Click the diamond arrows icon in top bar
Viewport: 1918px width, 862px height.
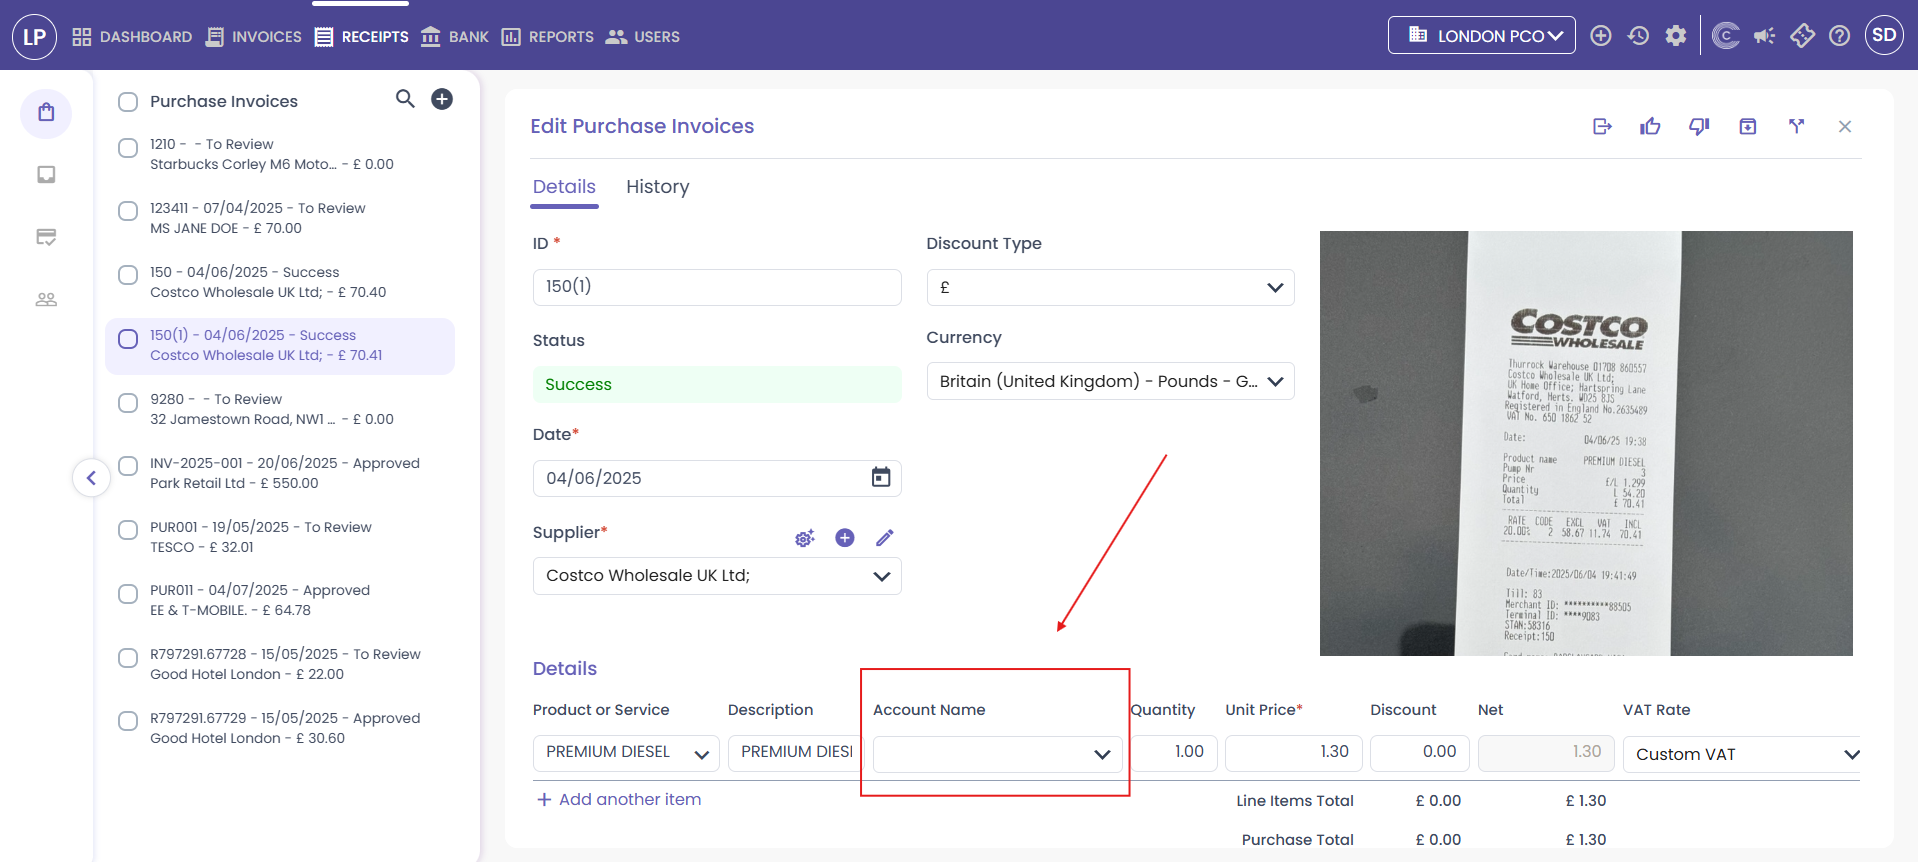1802,36
